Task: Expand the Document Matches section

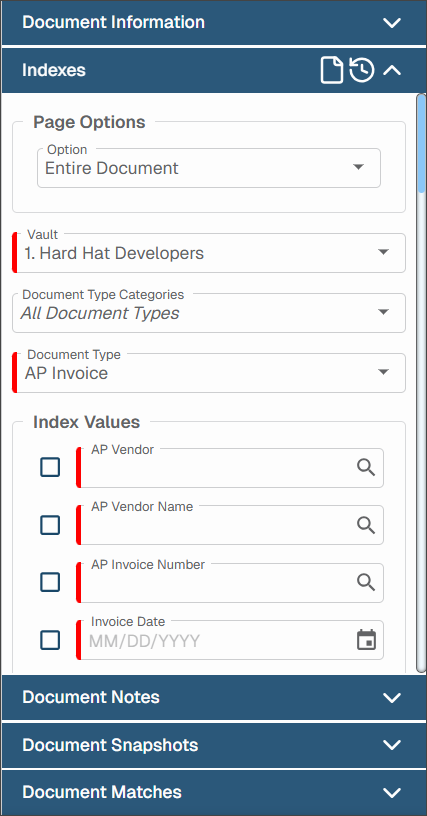Action: tap(214, 792)
